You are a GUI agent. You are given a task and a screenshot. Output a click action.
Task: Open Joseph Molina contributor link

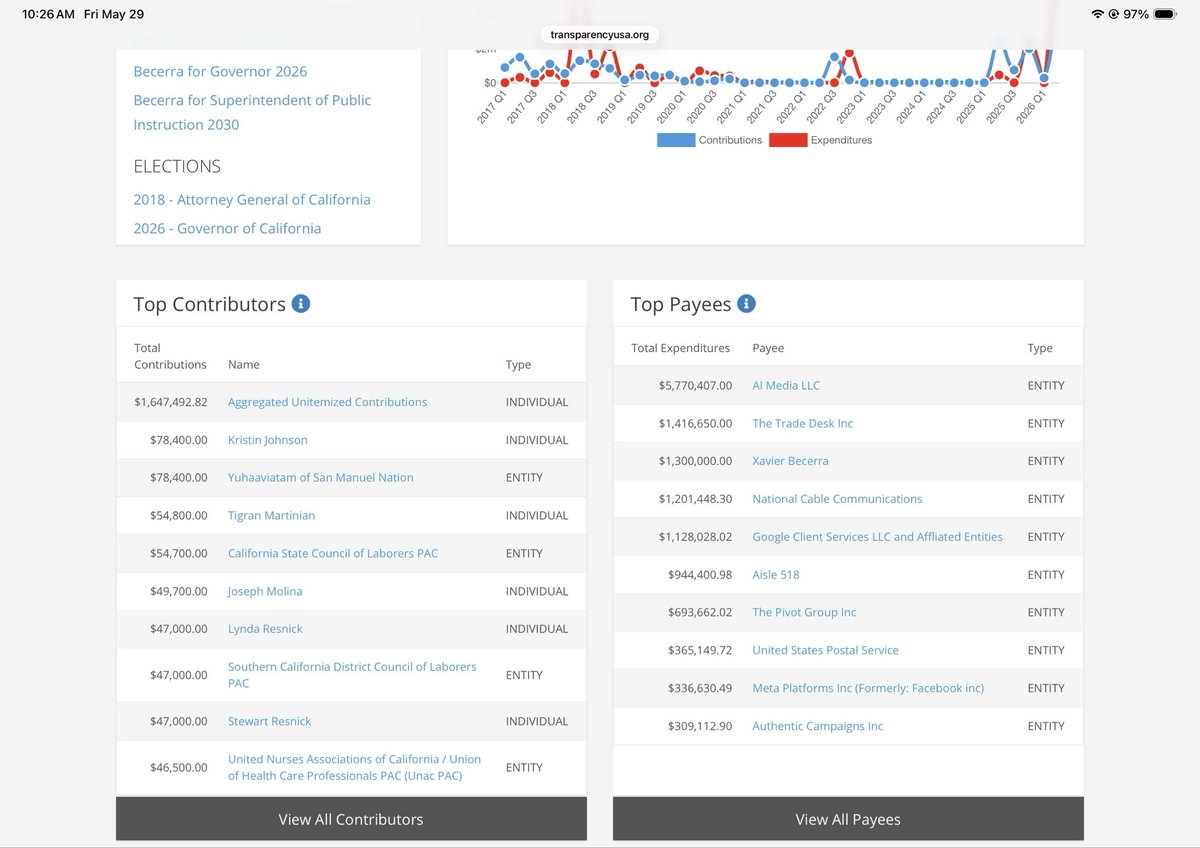click(x=265, y=592)
